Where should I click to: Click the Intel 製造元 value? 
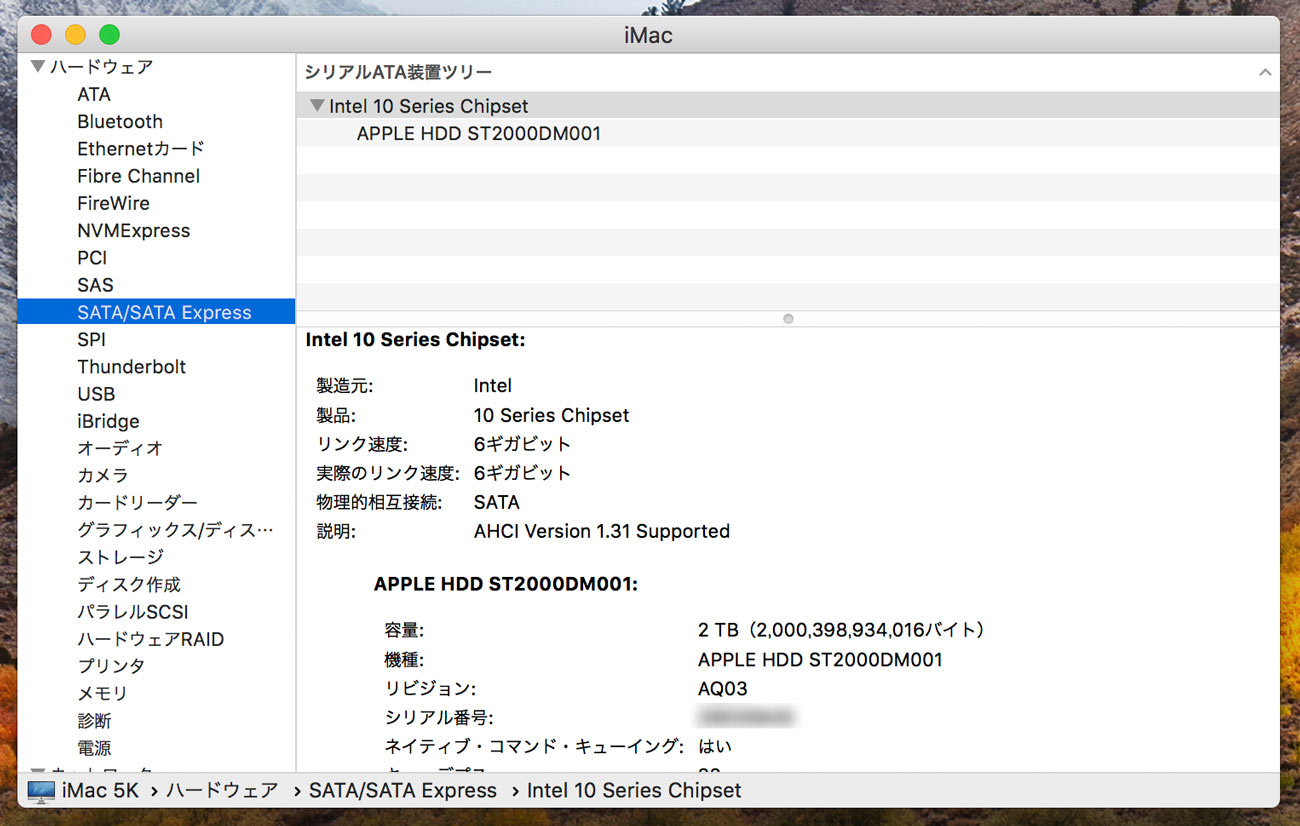(x=493, y=386)
